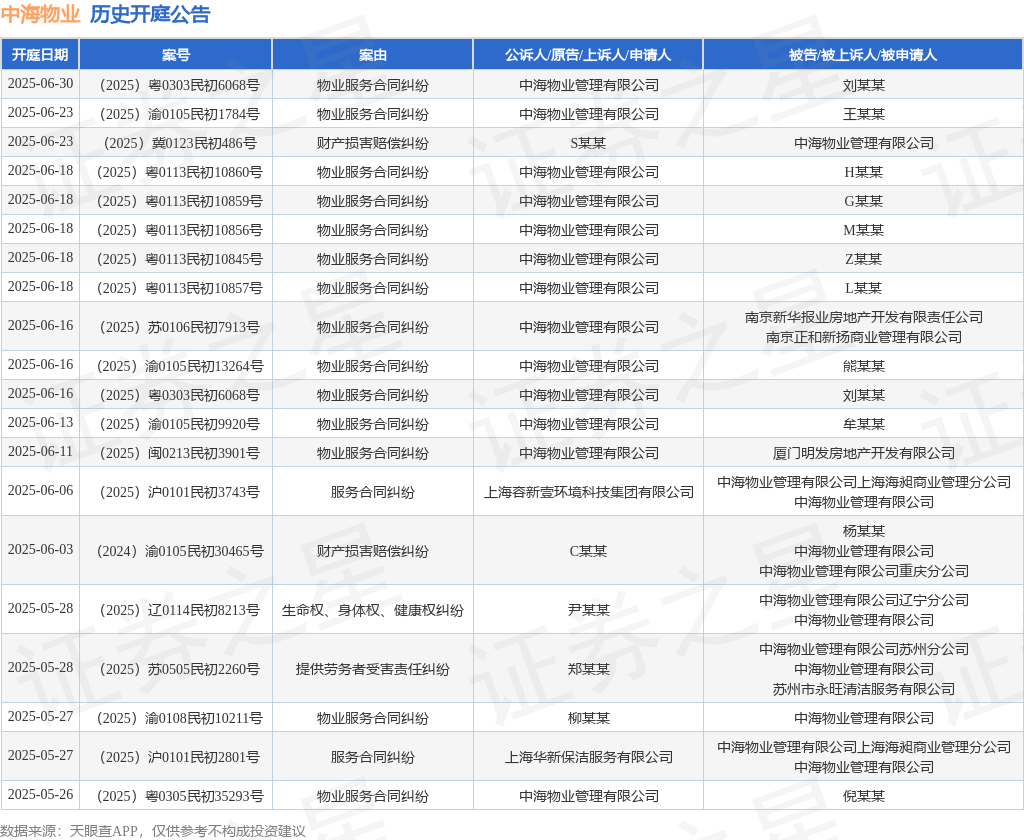Click cause 提供劳务者受害责任纠纷
The image size is (1024, 840).
[372, 669]
